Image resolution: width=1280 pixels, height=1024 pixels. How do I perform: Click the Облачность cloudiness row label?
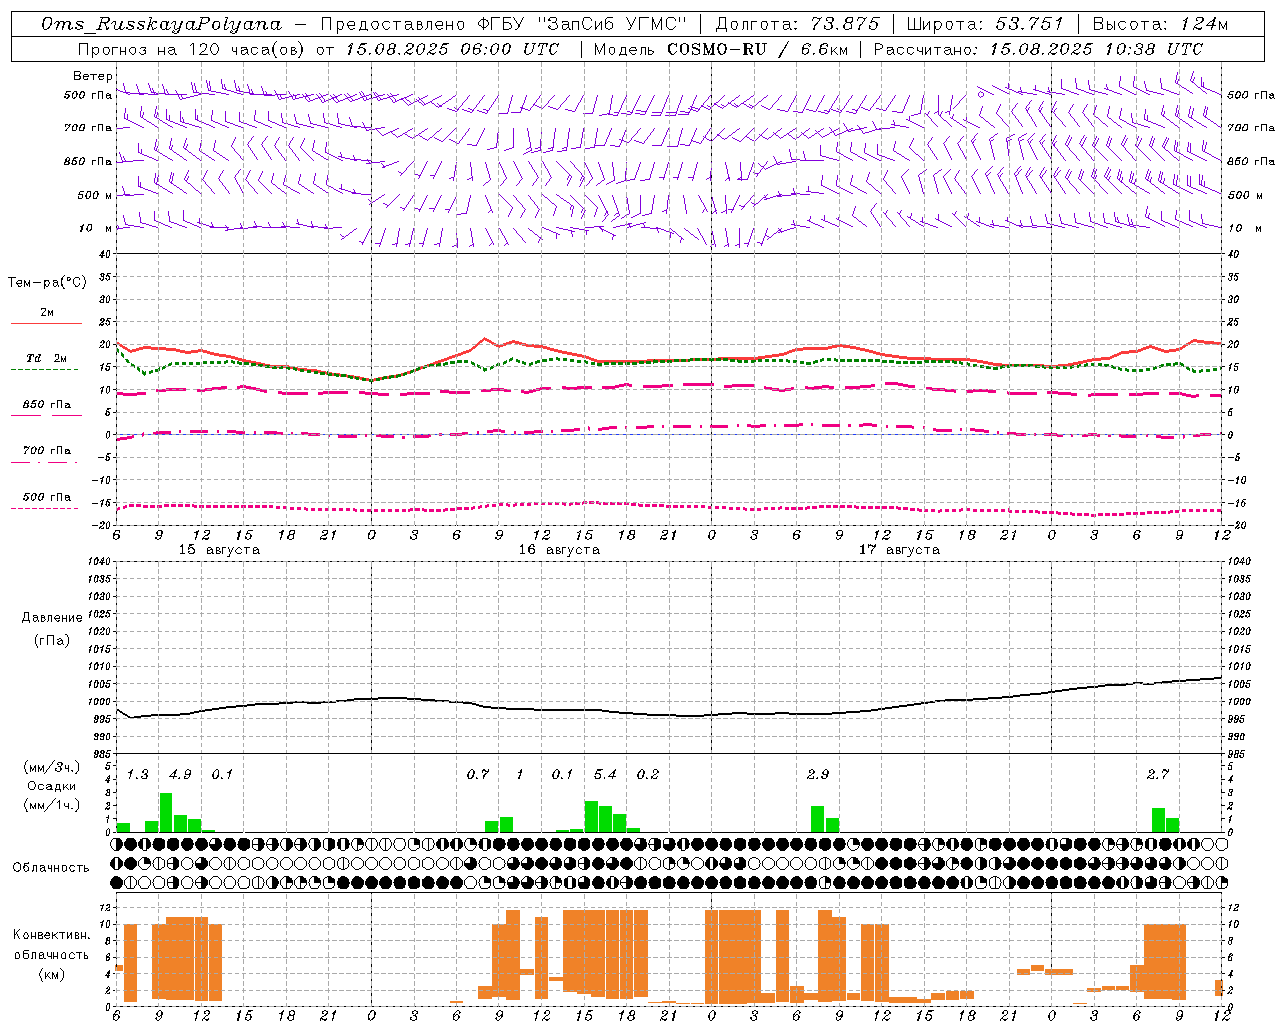[x=51, y=867]
